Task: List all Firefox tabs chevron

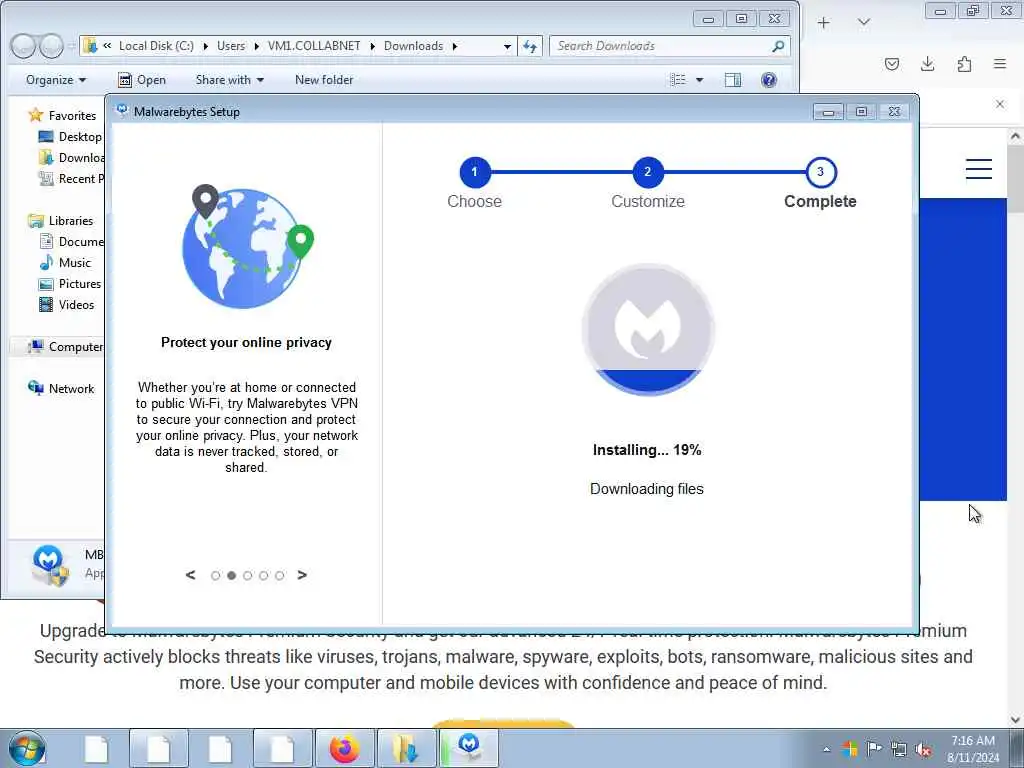Action: pos(863,23)
